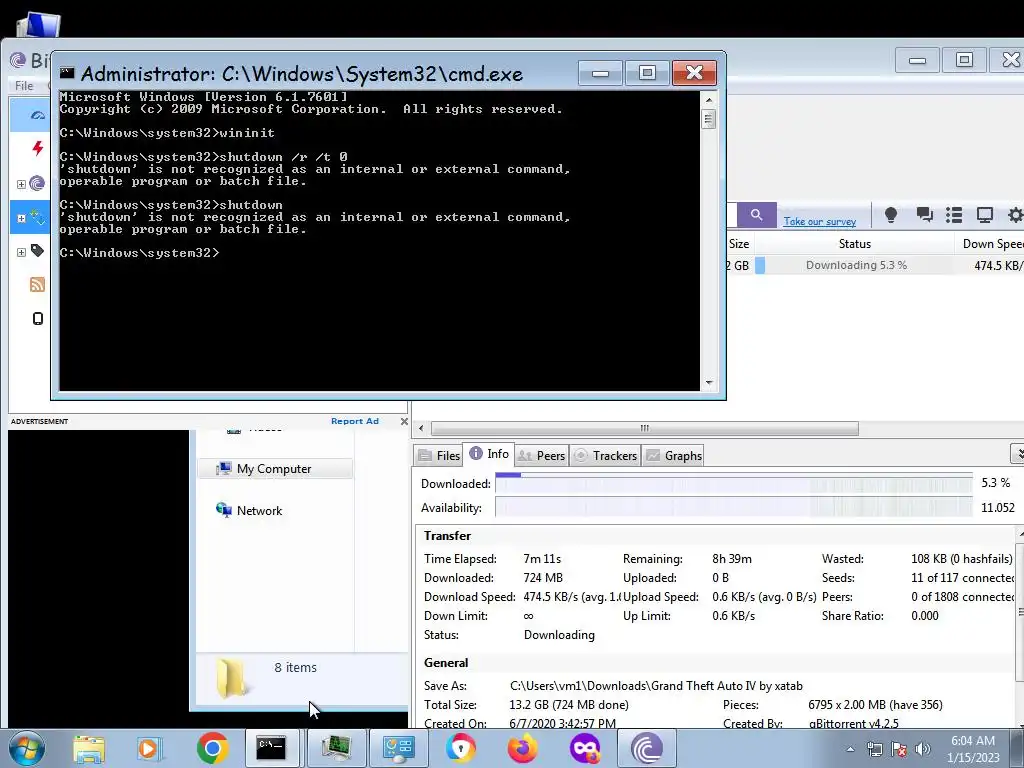Open the Windows Start orb
The image size is (1024, 768).
coord(27,748)
